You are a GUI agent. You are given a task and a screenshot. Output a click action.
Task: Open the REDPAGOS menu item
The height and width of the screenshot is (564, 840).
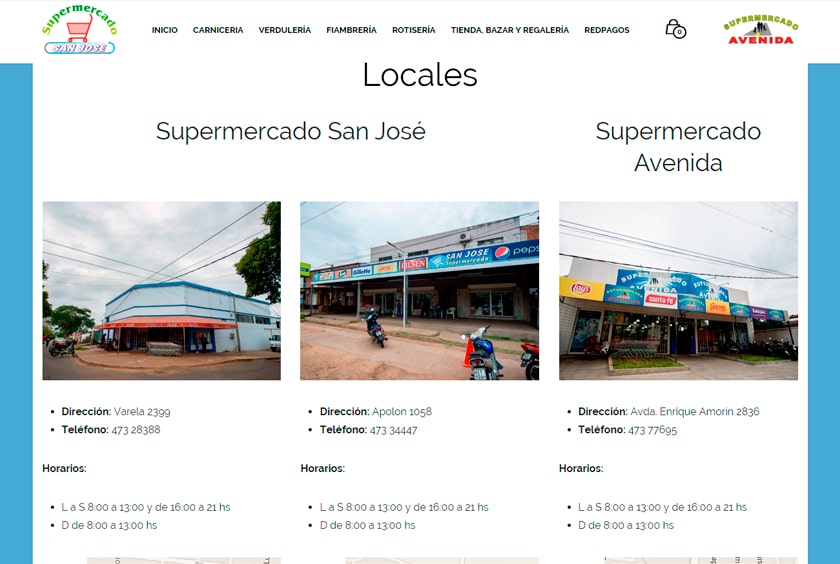click(606, 30)
